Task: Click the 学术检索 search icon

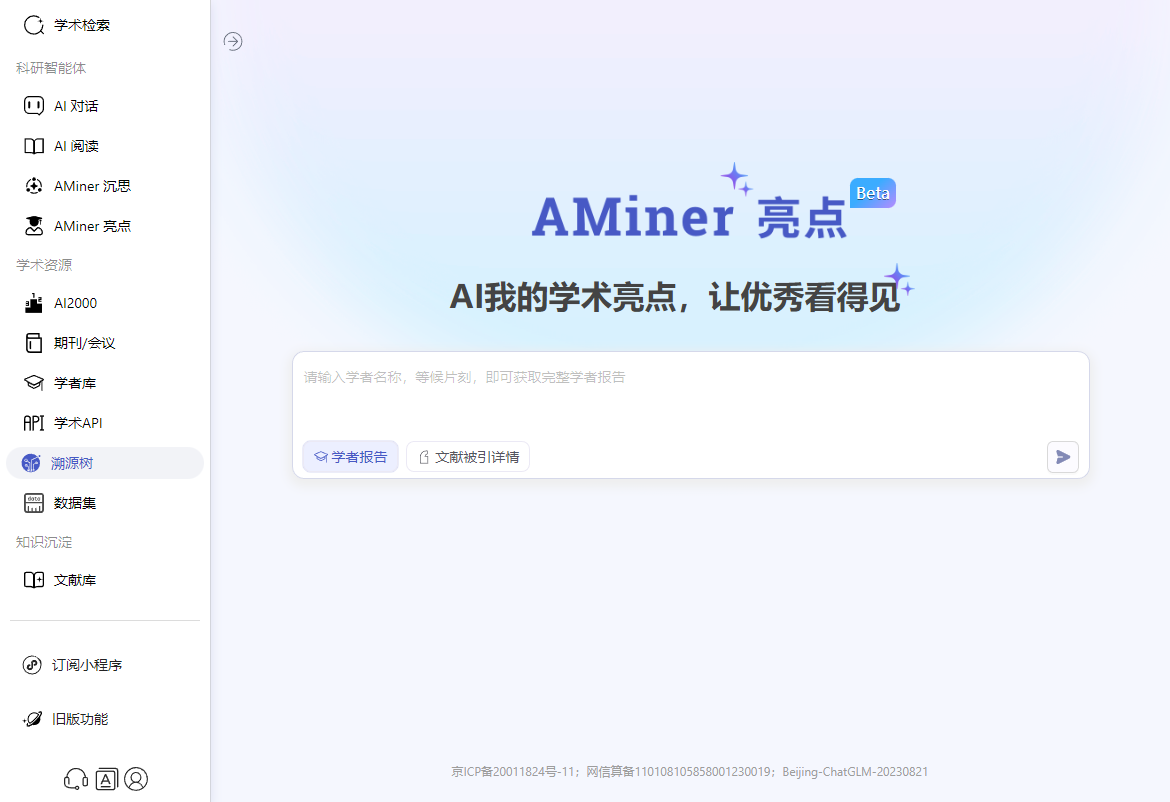Action: pyautogui.click(x=34, y=25)
